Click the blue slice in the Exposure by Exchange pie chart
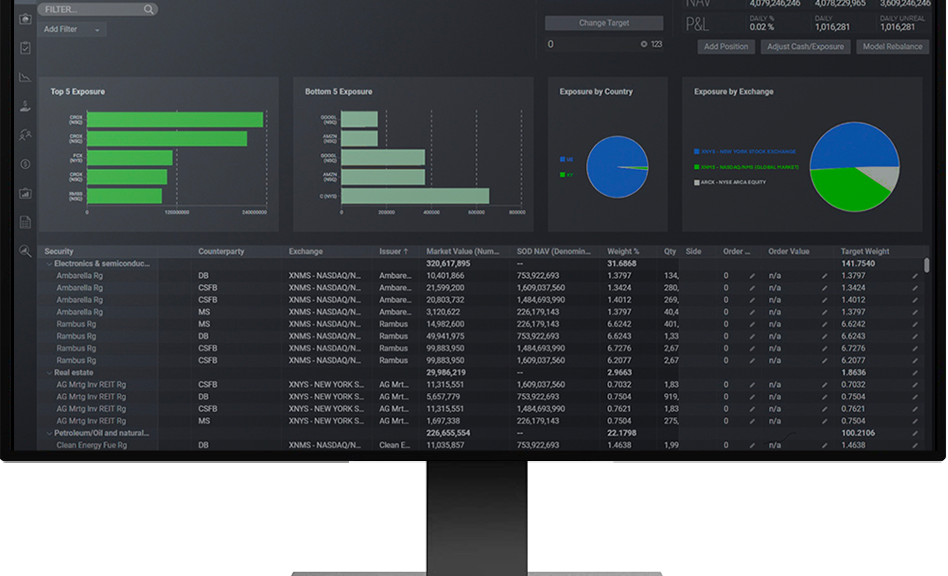The height and width of the screenshot is (576, 948). coord(852,145)
